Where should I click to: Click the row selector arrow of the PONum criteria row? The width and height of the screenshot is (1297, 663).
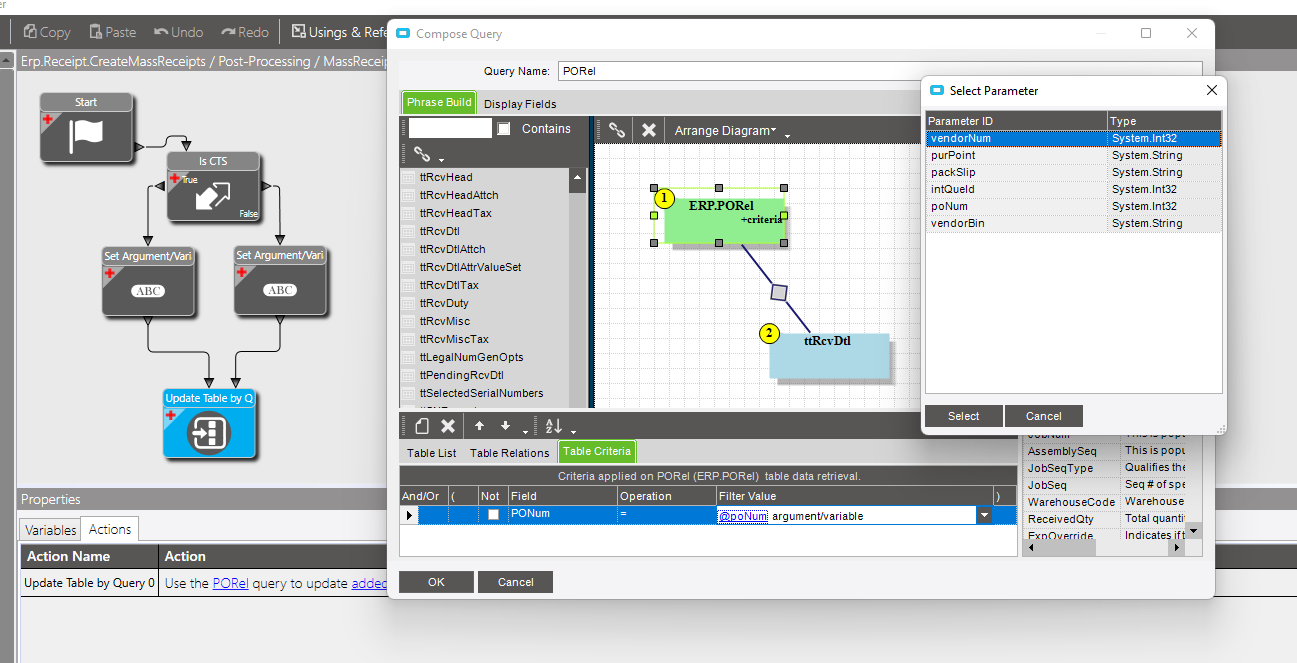click(x=408, y=515)
